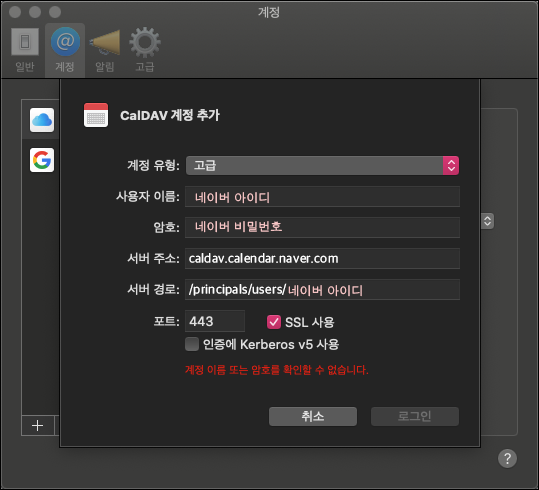Image resolution: width=539 pixels, height=490 pixels.
Task: Open the 일반 preferences tab
Action: coord(25,50)
